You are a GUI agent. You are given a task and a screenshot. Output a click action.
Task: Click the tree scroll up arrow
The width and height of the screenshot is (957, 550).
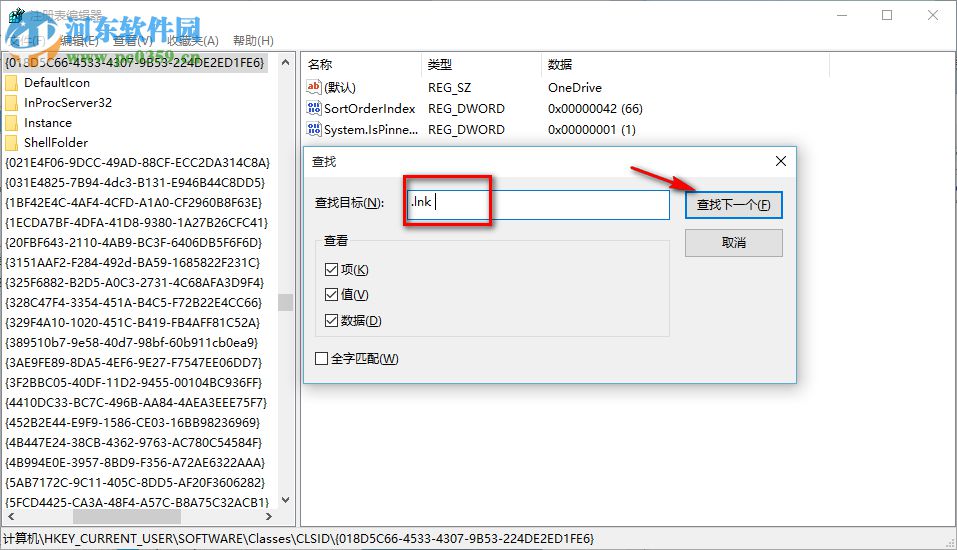(286, 62)
